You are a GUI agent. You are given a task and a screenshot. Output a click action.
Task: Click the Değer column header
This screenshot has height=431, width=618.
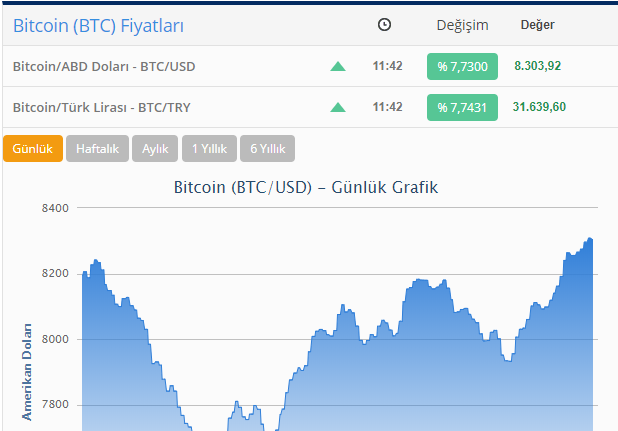click(x=538, y=25)
